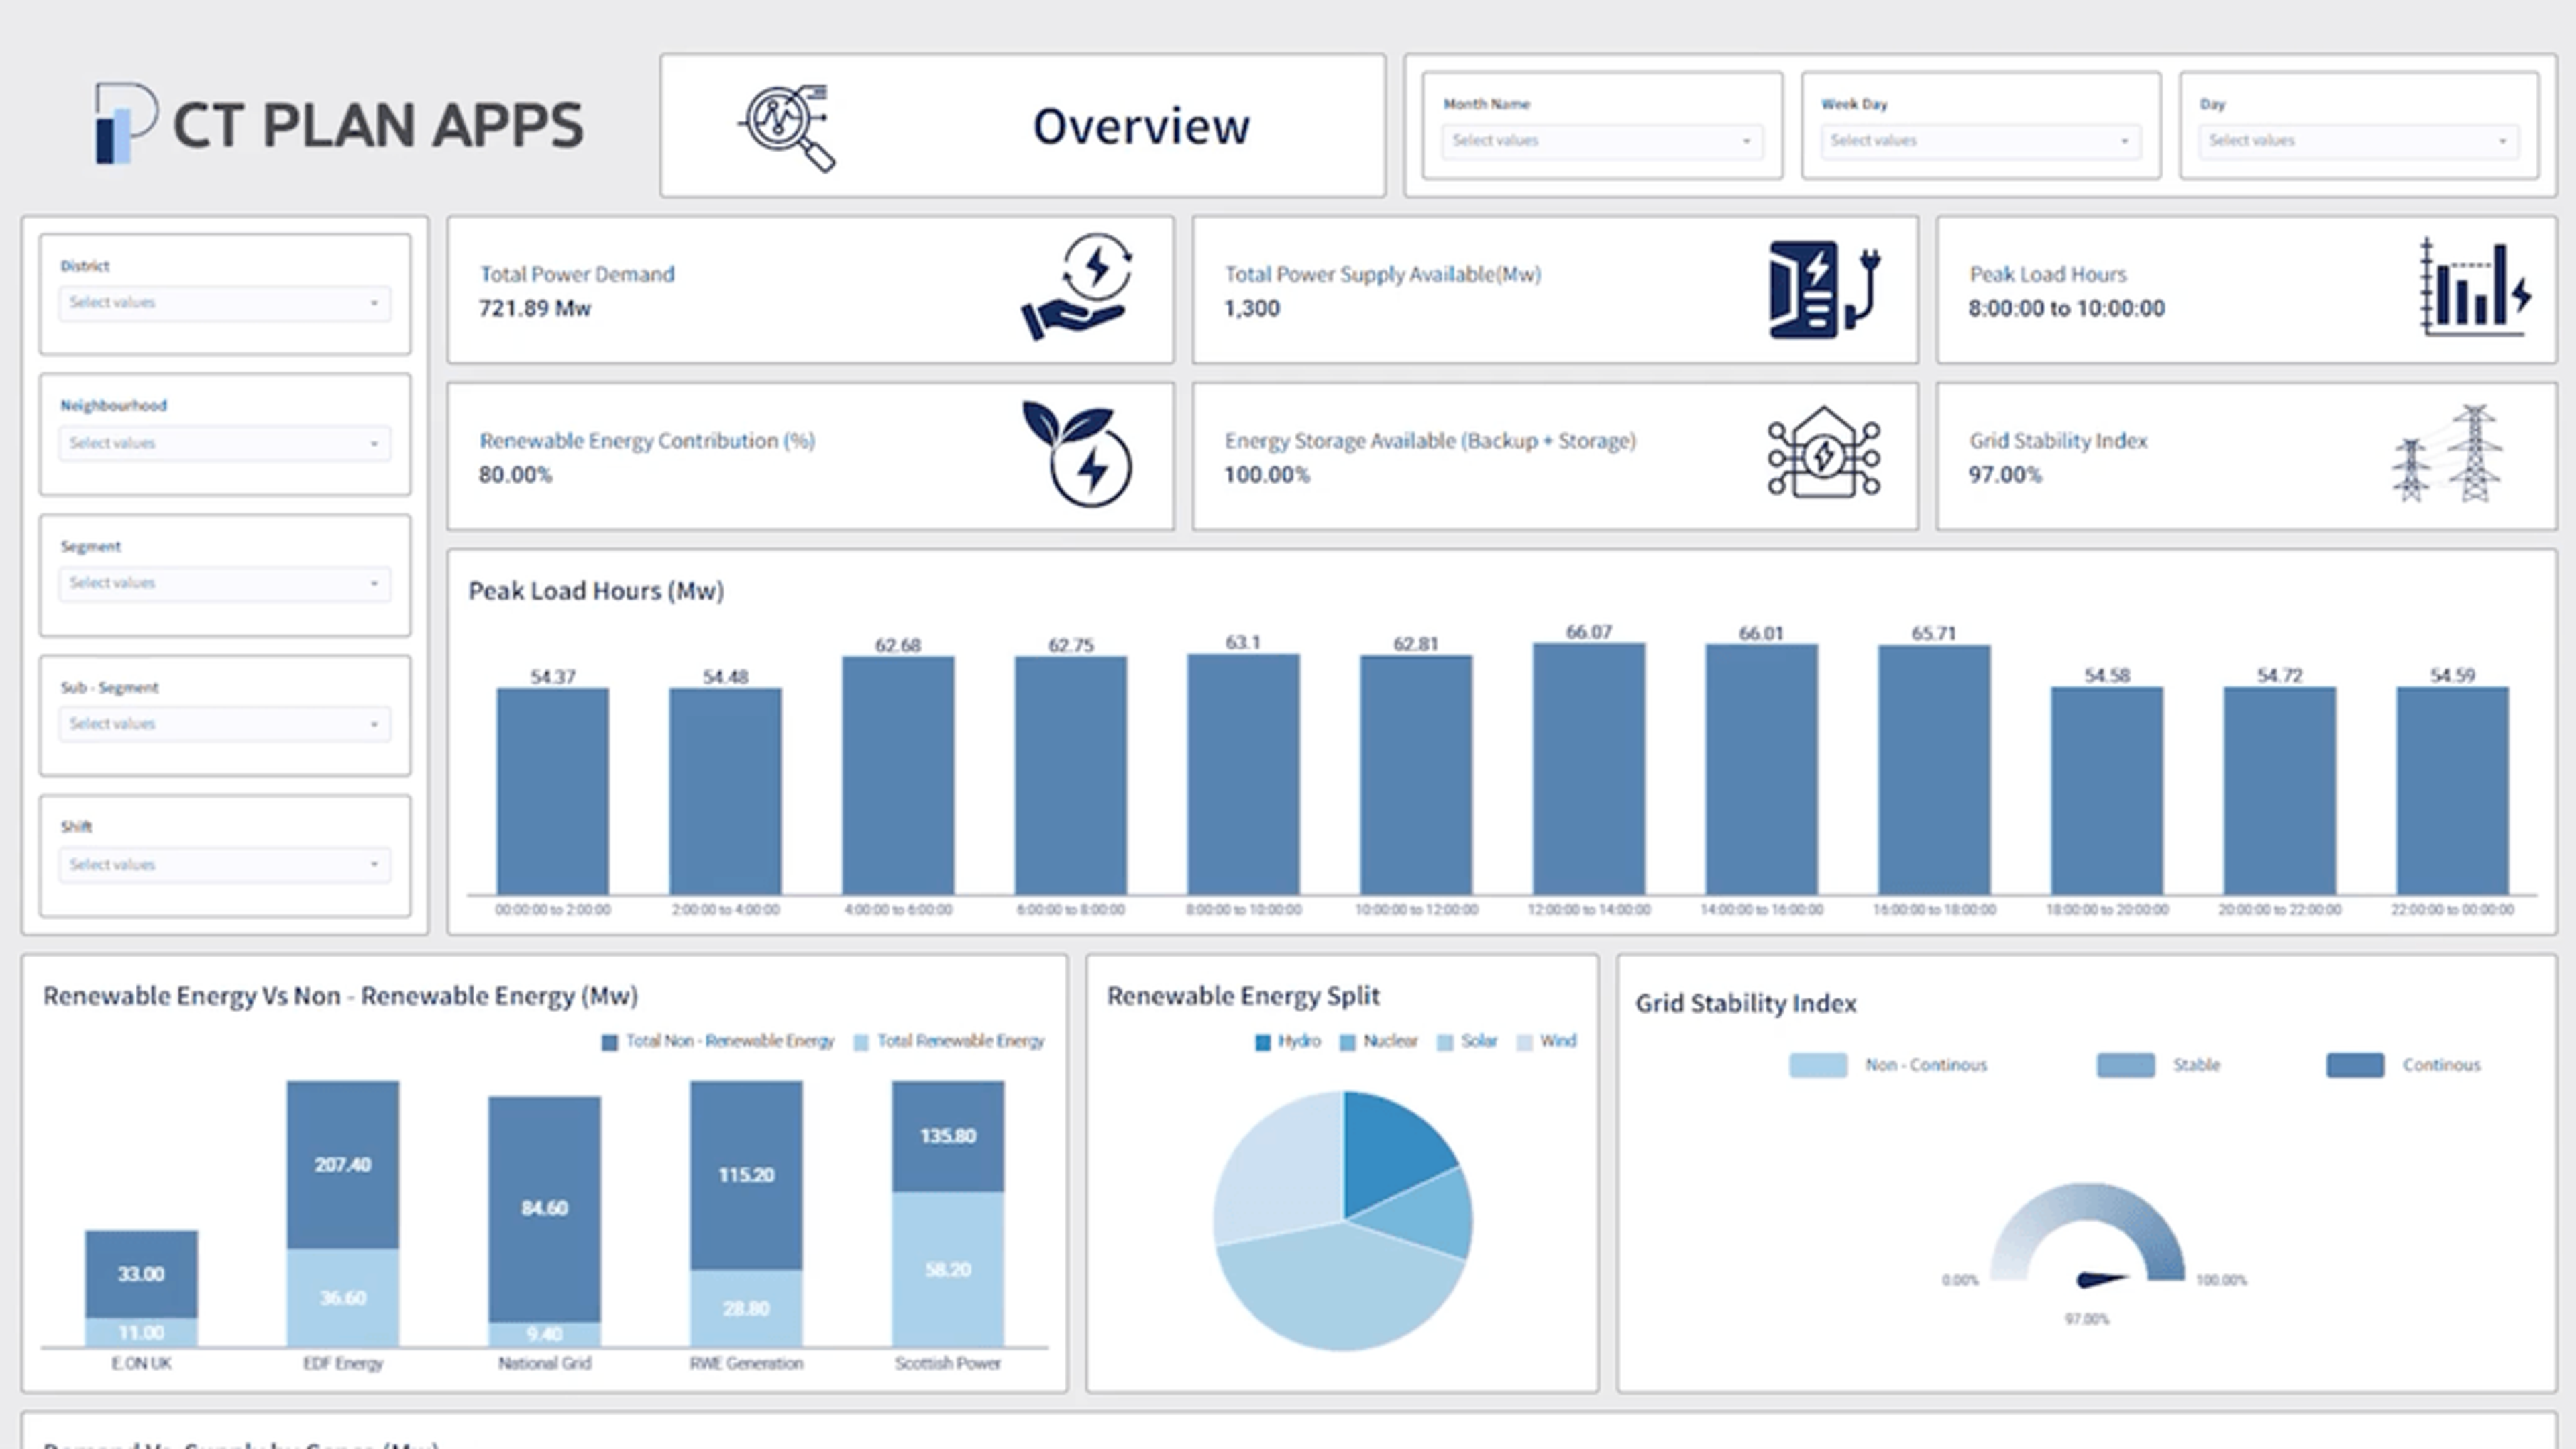Click the 14:00:00 to 16:00:00 bar
Viewport: 2576px width, 1449px height.
click(x=1761, y=769)
